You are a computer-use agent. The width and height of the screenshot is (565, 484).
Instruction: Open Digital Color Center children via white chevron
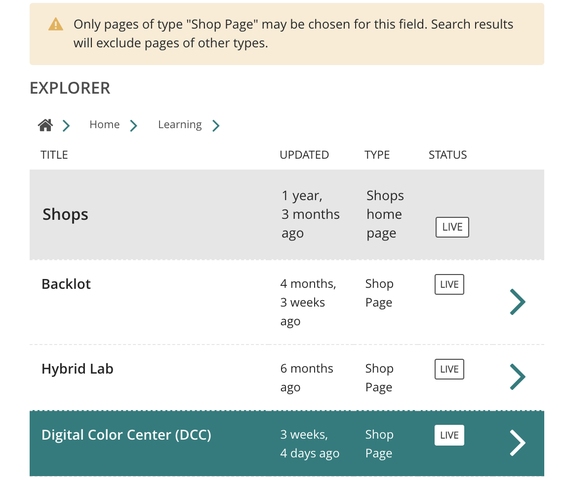coord(518,443)
